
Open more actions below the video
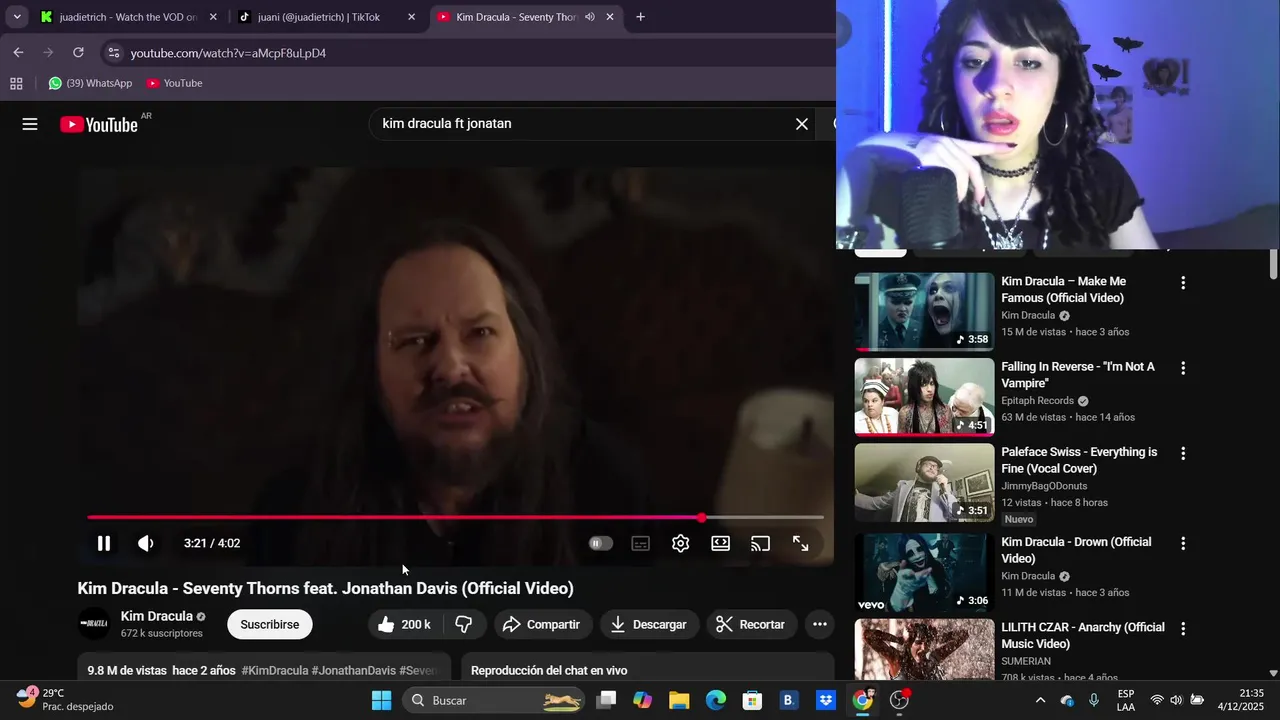[820, 624]
